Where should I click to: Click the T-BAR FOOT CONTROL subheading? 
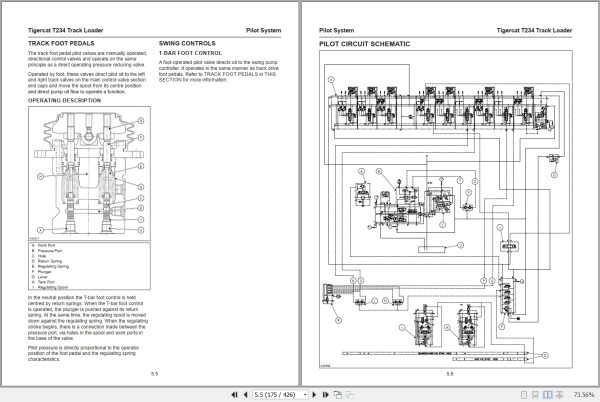pos(190,53)
